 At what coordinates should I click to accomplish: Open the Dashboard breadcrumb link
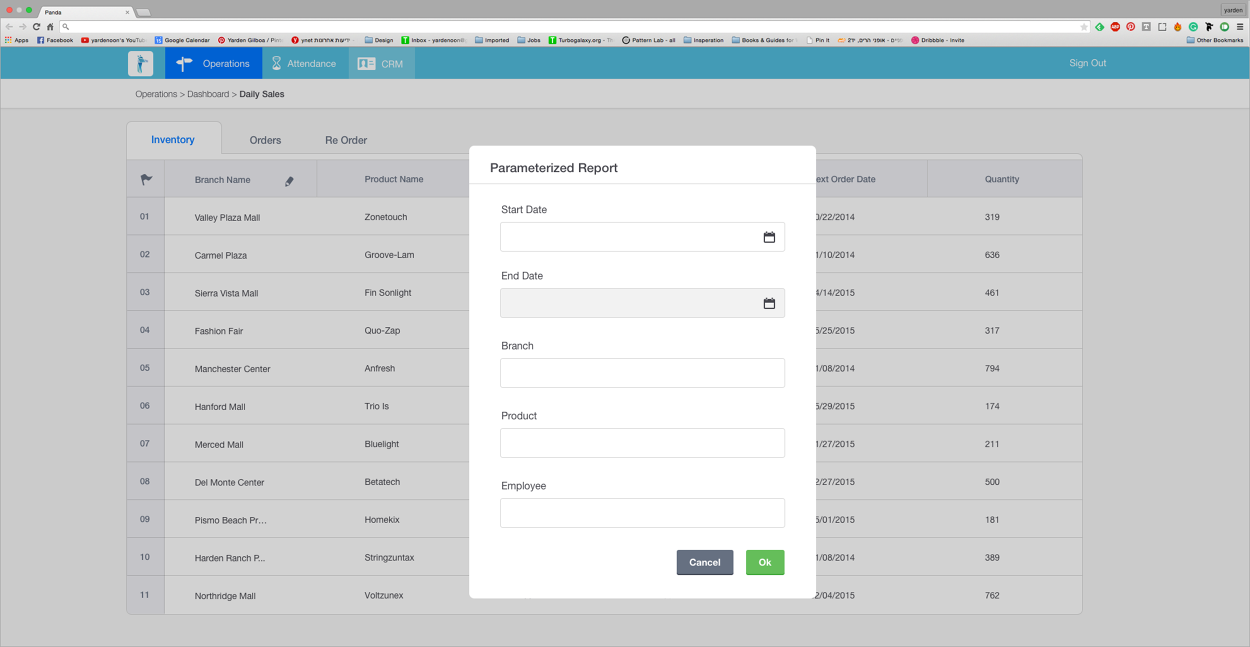click(x=208, y=93)
